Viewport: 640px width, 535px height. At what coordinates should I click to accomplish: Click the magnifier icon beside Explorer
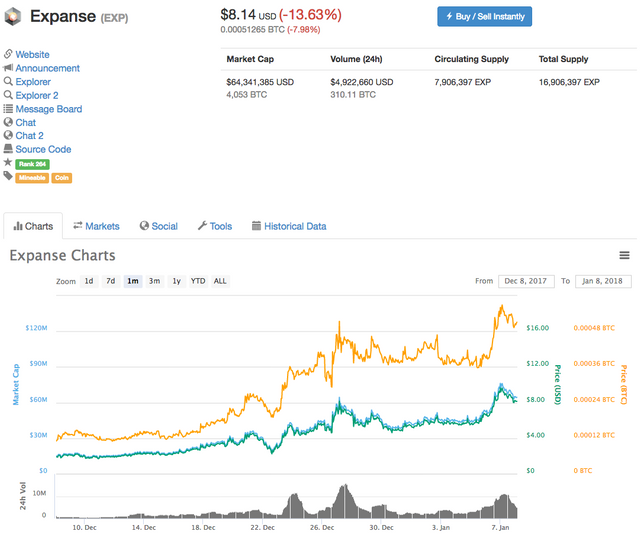[8, 81]
